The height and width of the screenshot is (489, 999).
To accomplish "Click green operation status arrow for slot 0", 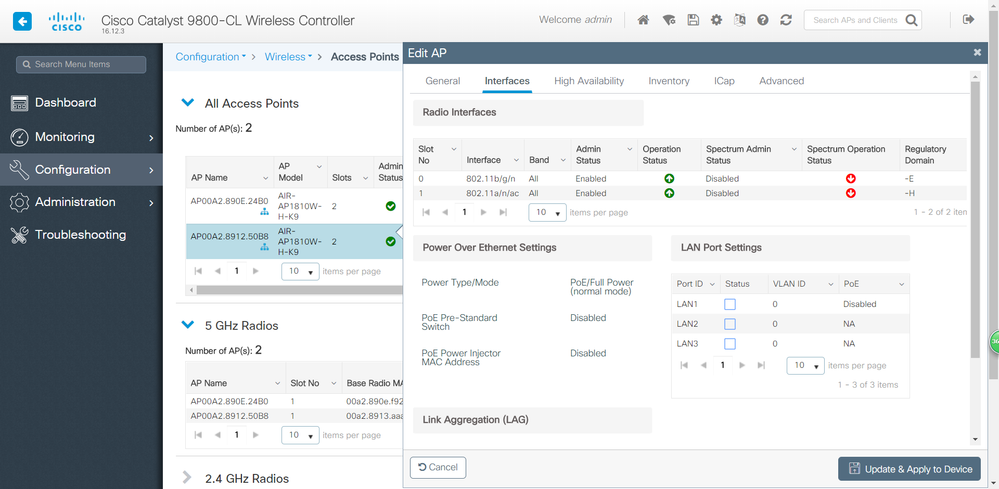I will tap(669, 179).
